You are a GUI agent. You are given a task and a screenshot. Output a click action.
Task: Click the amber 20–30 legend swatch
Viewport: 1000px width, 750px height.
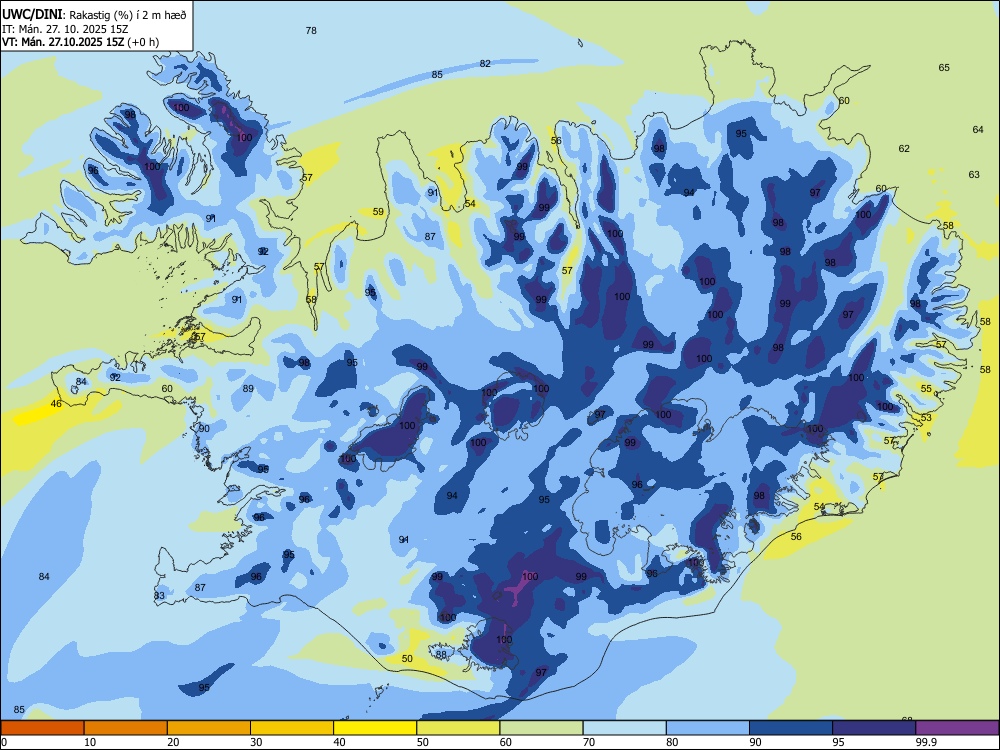coord(209,728)
